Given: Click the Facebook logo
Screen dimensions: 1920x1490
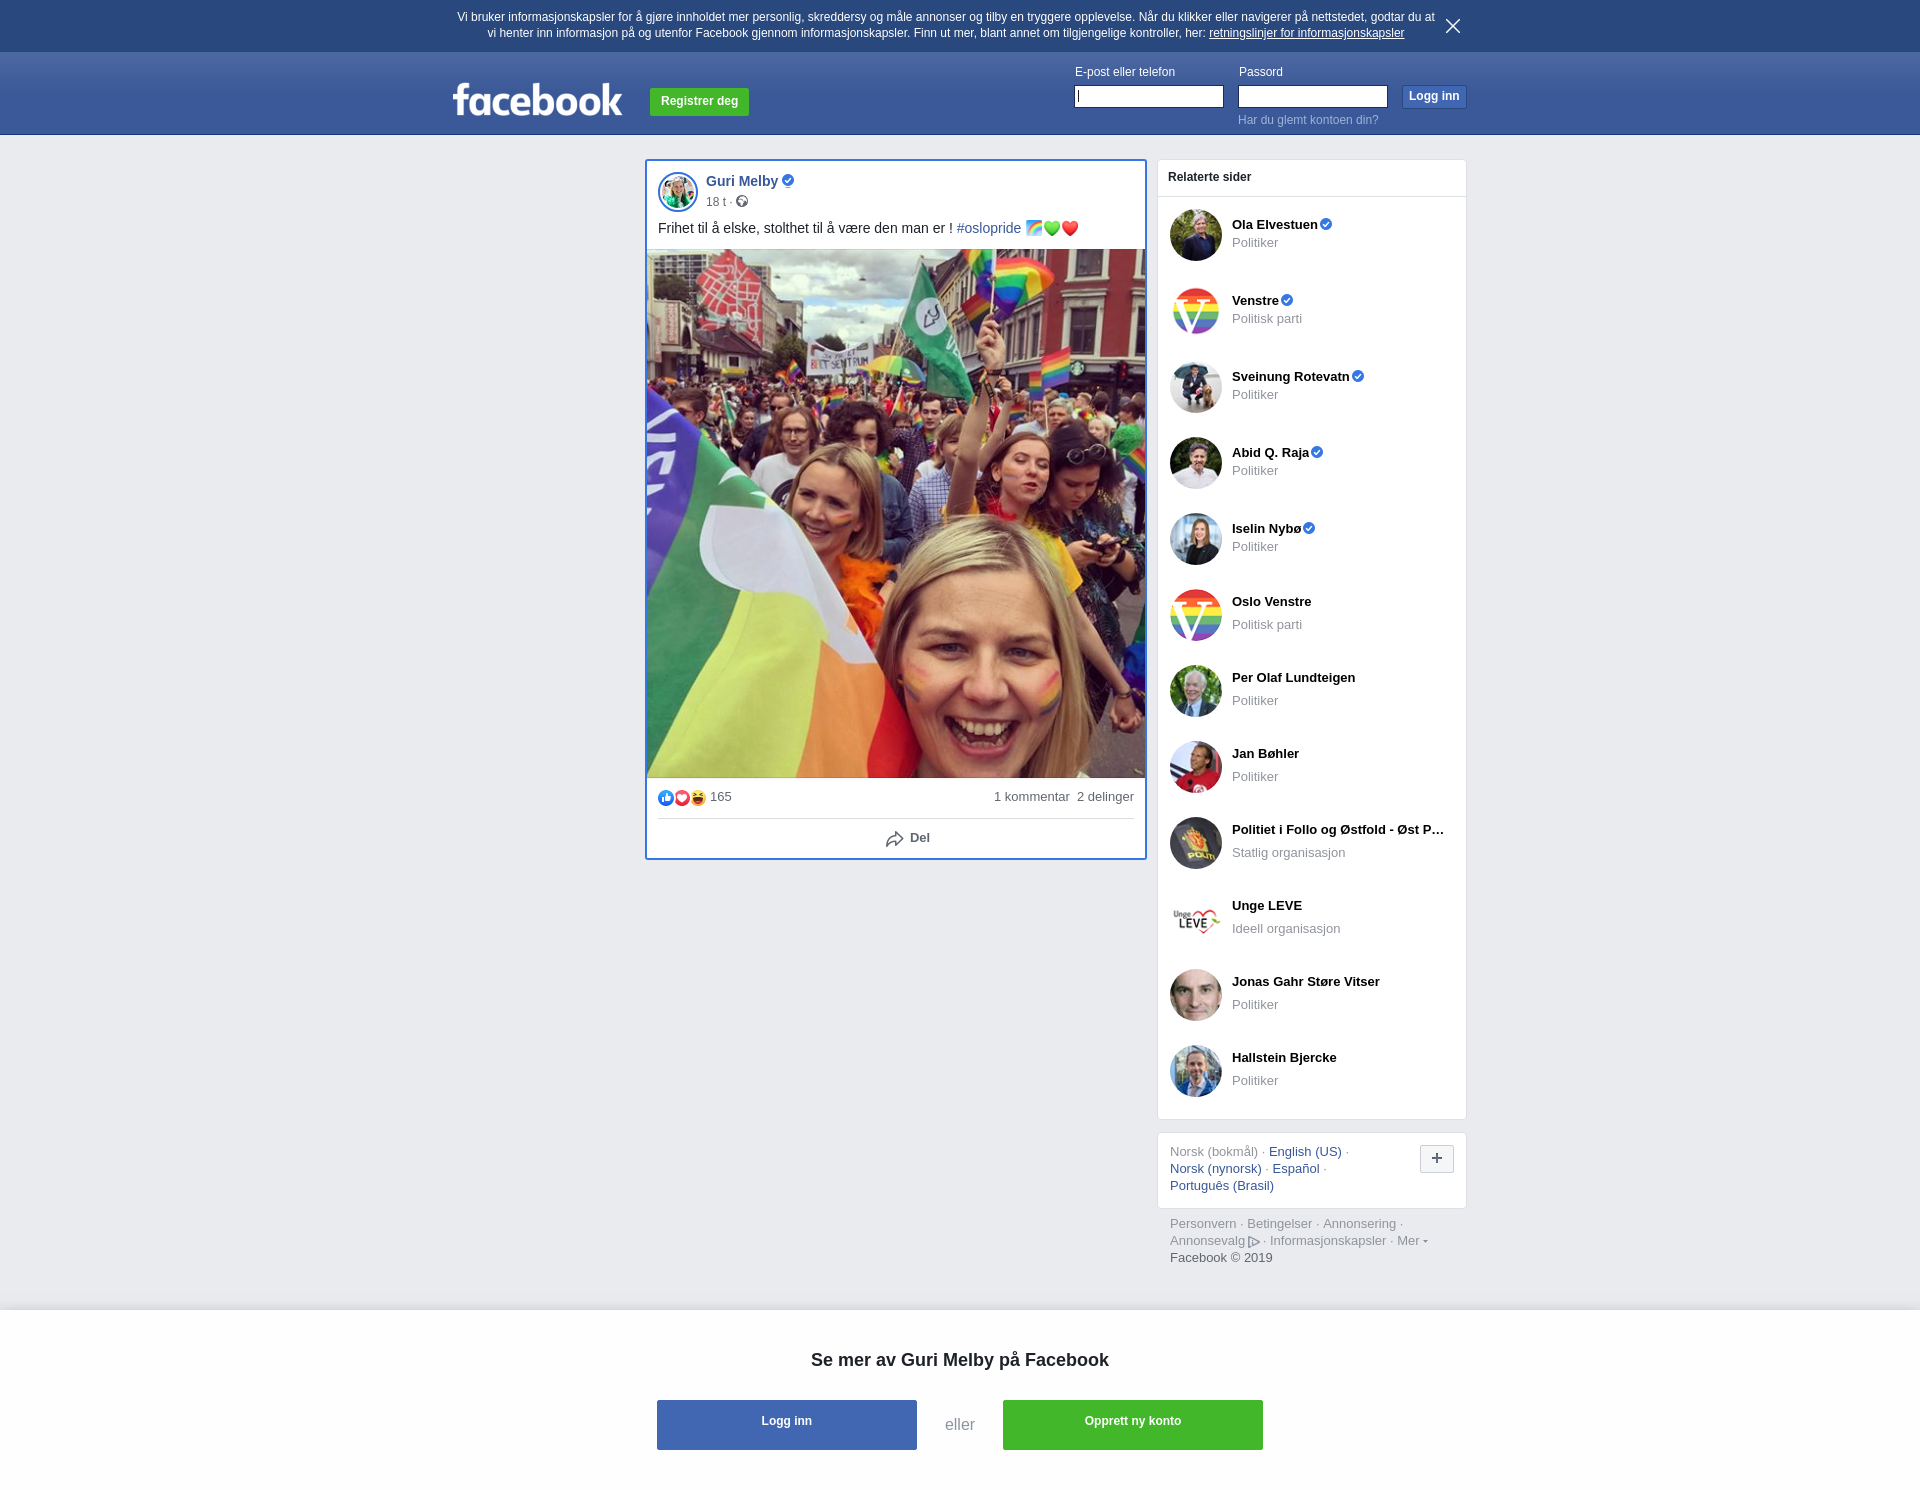Looking at the screenshot, I should [537, 100].
